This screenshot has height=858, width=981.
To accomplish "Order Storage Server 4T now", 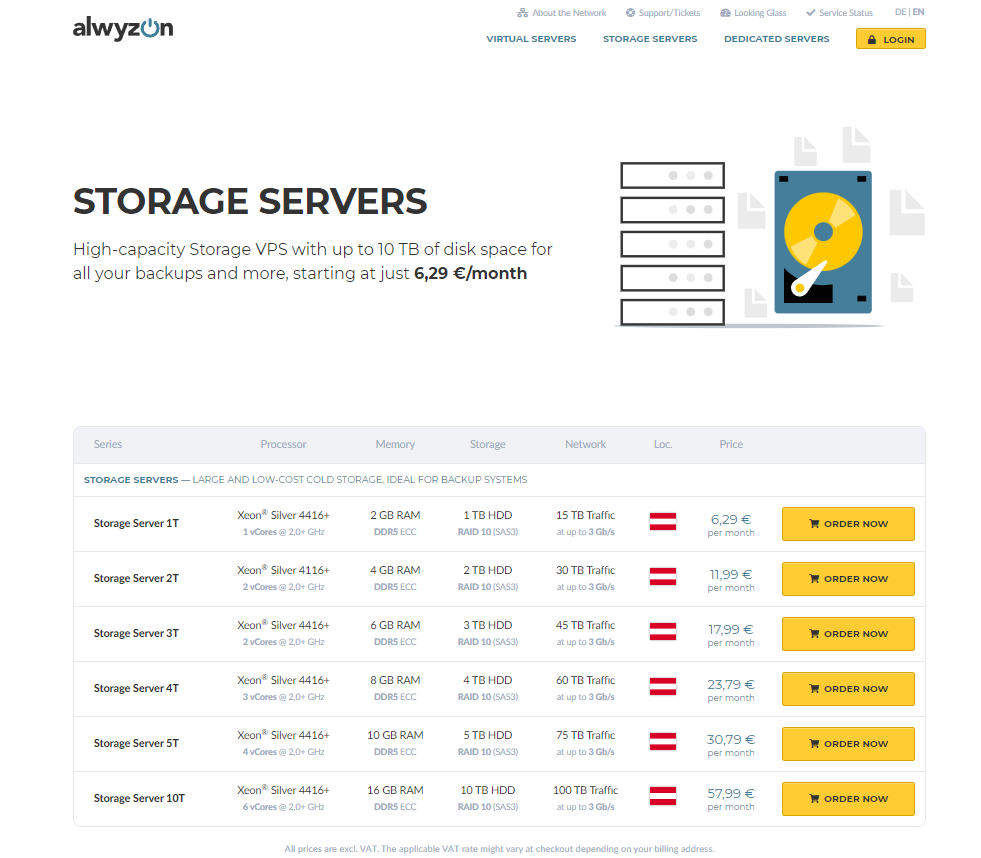I will [848, 689].
